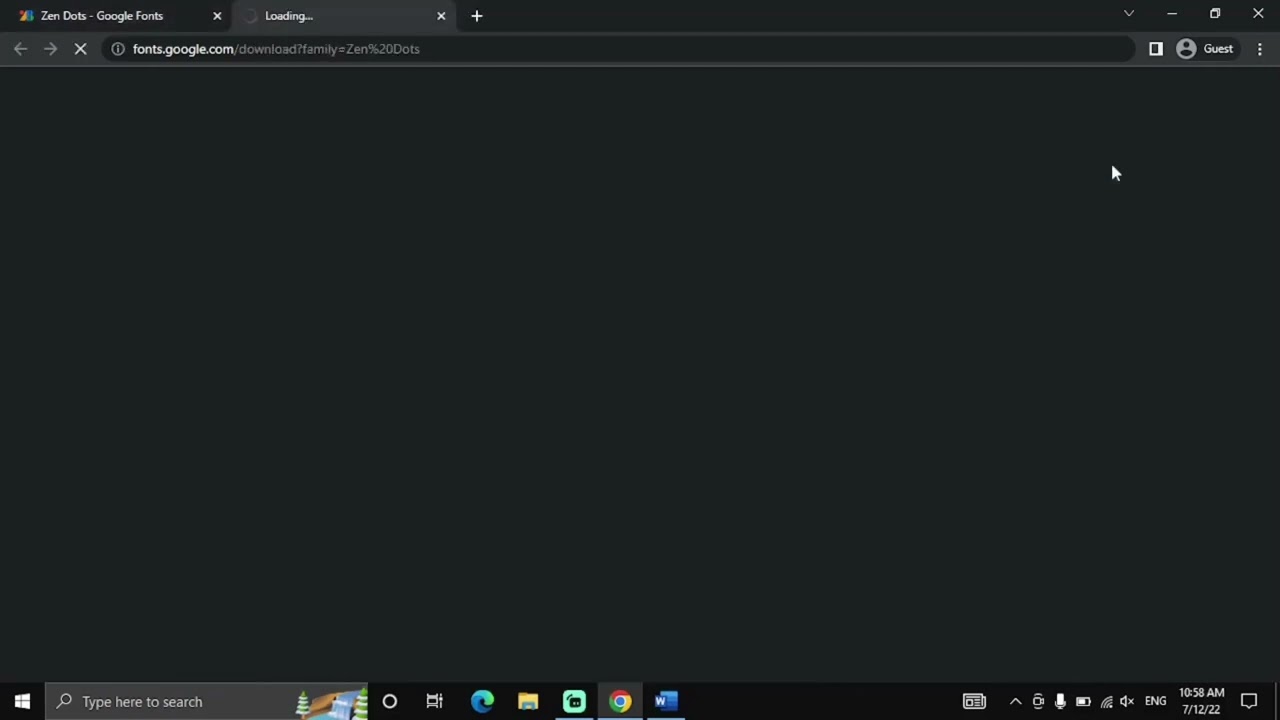Open Task View on taskbar

pos(435,702)
